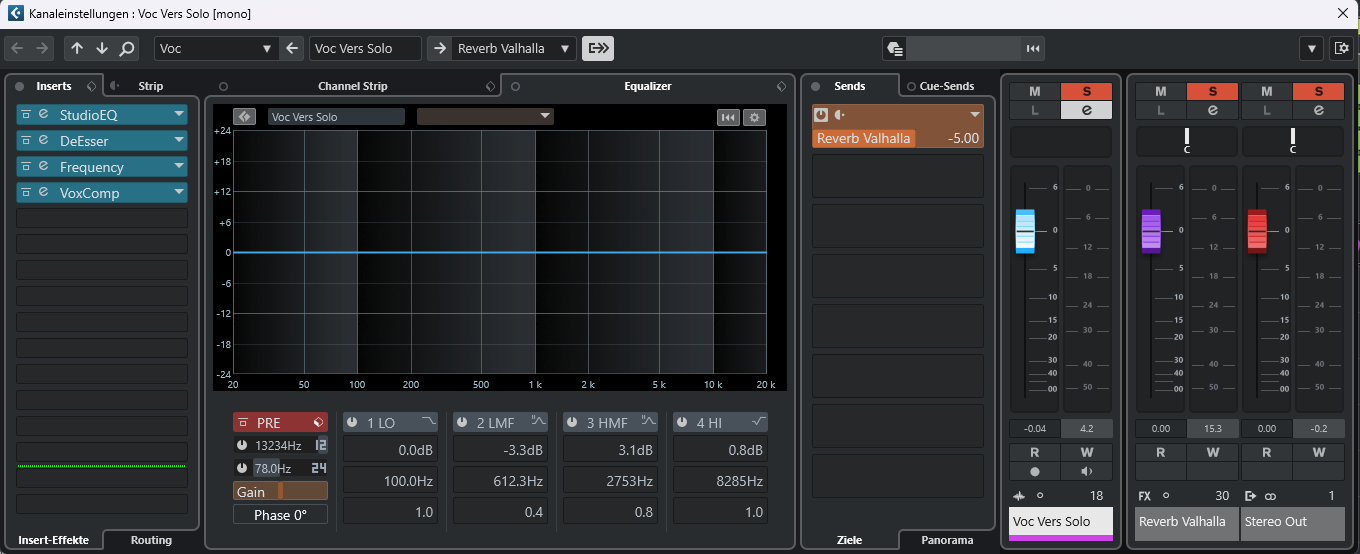Open the EQ preset dropdown menu
Viewport: 1360px width, 554px height.
pyautogui.click(x=545, y=116)
